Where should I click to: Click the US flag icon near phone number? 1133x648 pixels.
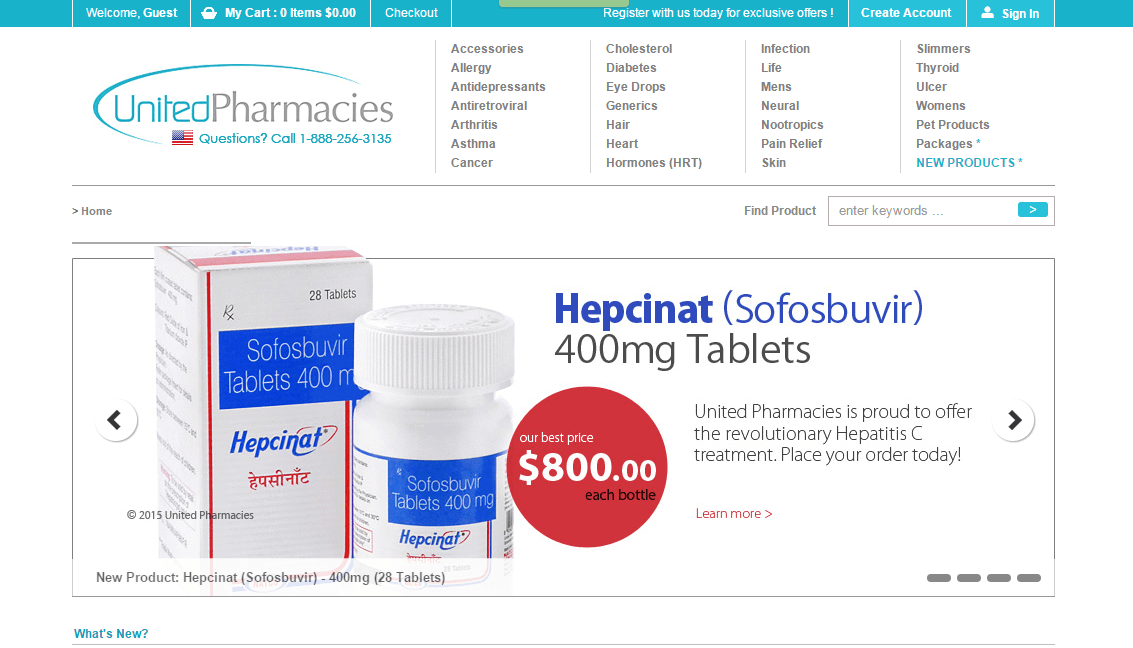tap(182, 137)
